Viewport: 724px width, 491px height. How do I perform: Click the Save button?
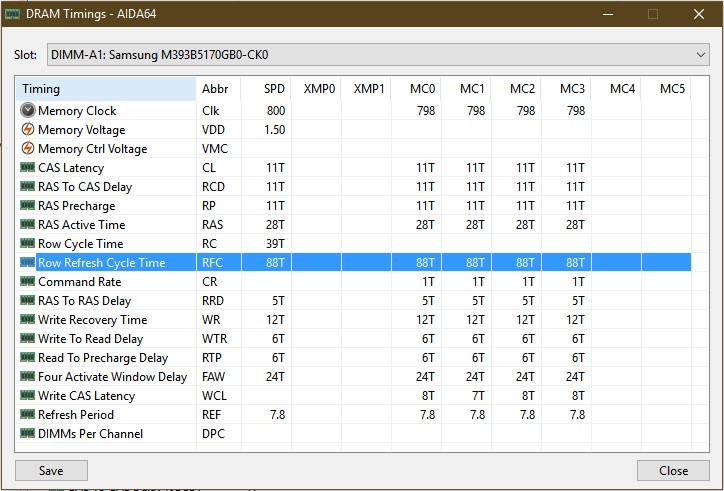[51, 471]
